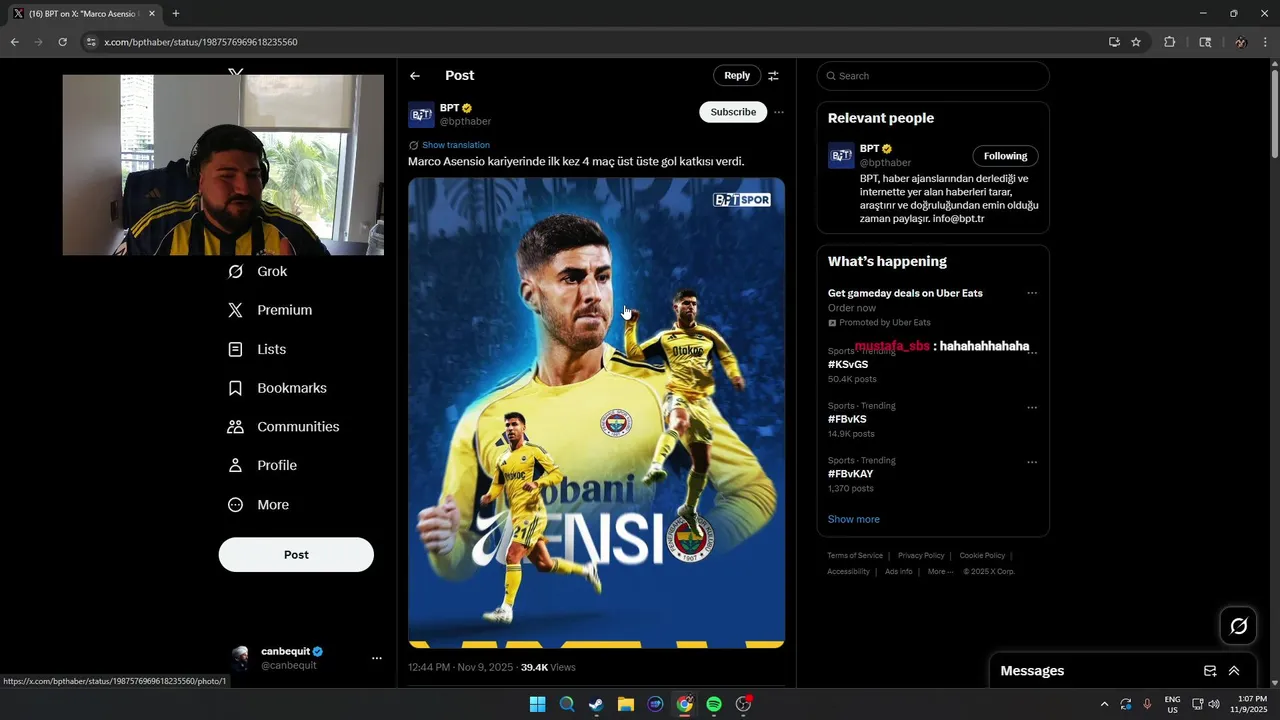The height and width of the screenshot is (720, 1280).
Task: Expand the Messages drawer with double chevron
Action: 1234,671
